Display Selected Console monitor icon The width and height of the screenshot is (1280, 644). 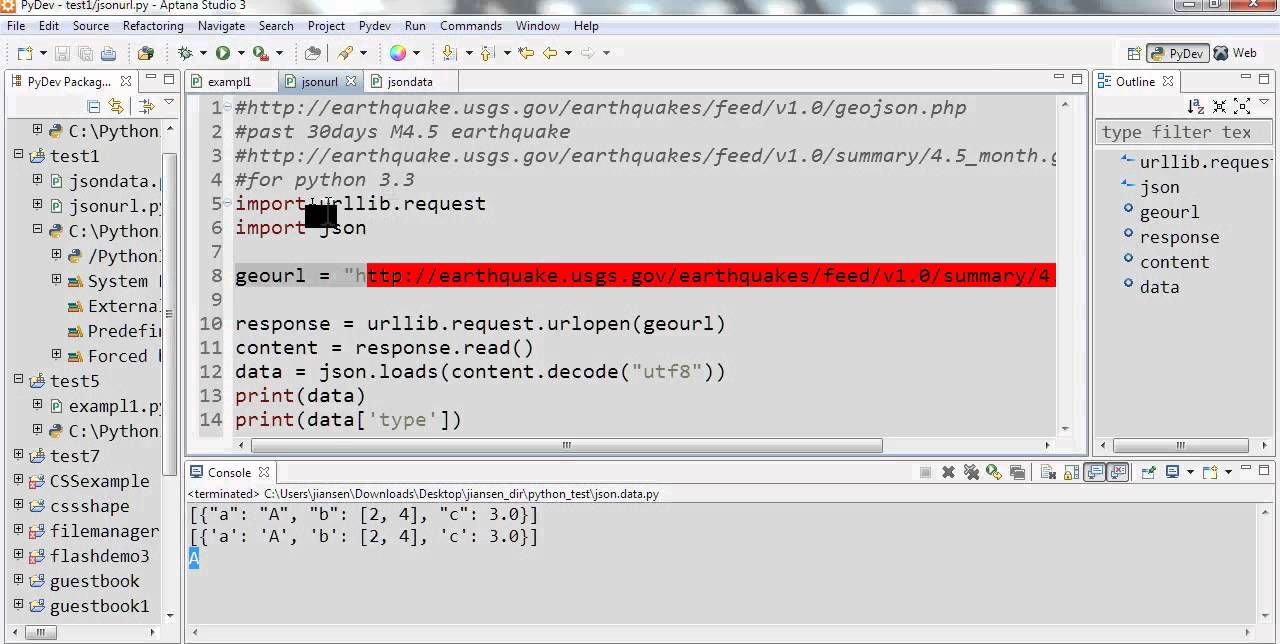(1172, 472)
